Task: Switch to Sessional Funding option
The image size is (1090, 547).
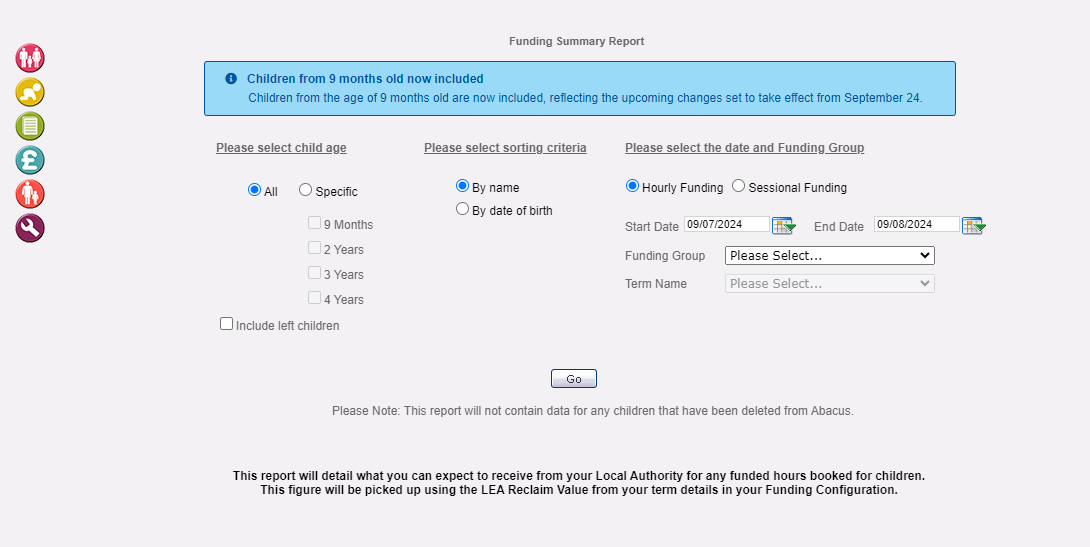Action: [x=738, y=186]
